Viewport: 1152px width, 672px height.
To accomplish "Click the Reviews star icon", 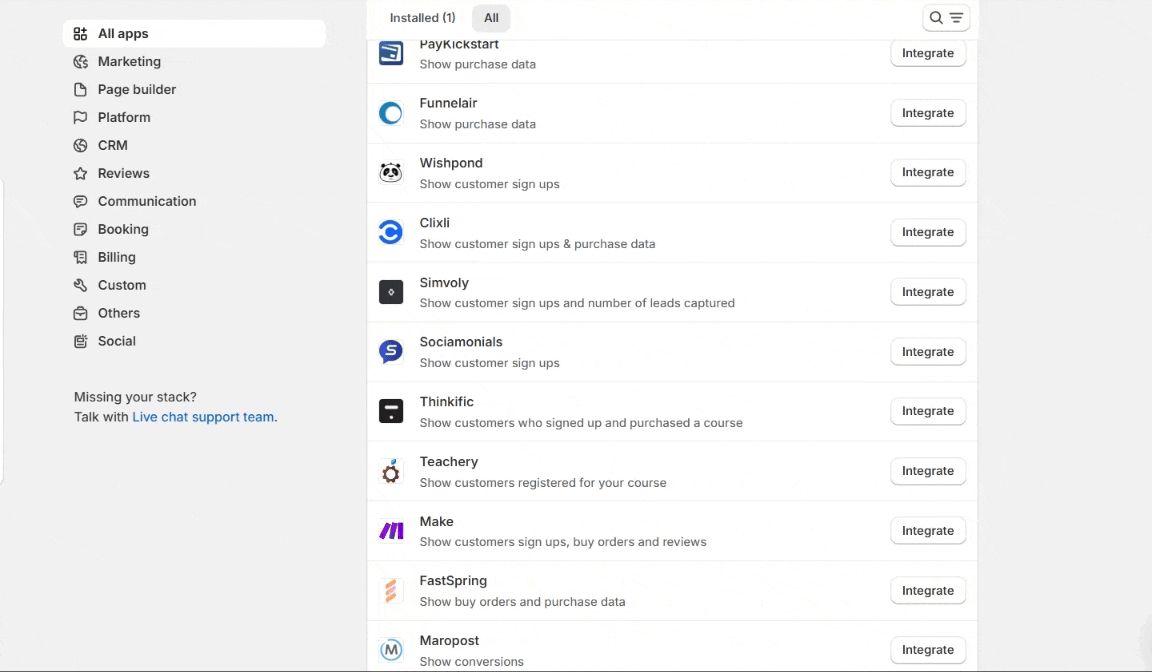I will 80,173.
